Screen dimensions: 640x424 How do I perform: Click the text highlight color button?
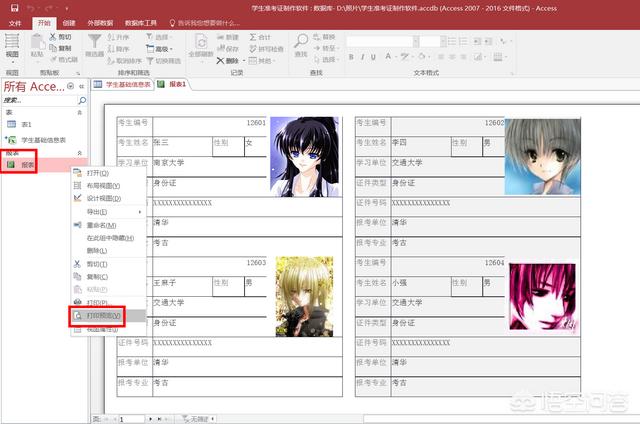point(404,57)
